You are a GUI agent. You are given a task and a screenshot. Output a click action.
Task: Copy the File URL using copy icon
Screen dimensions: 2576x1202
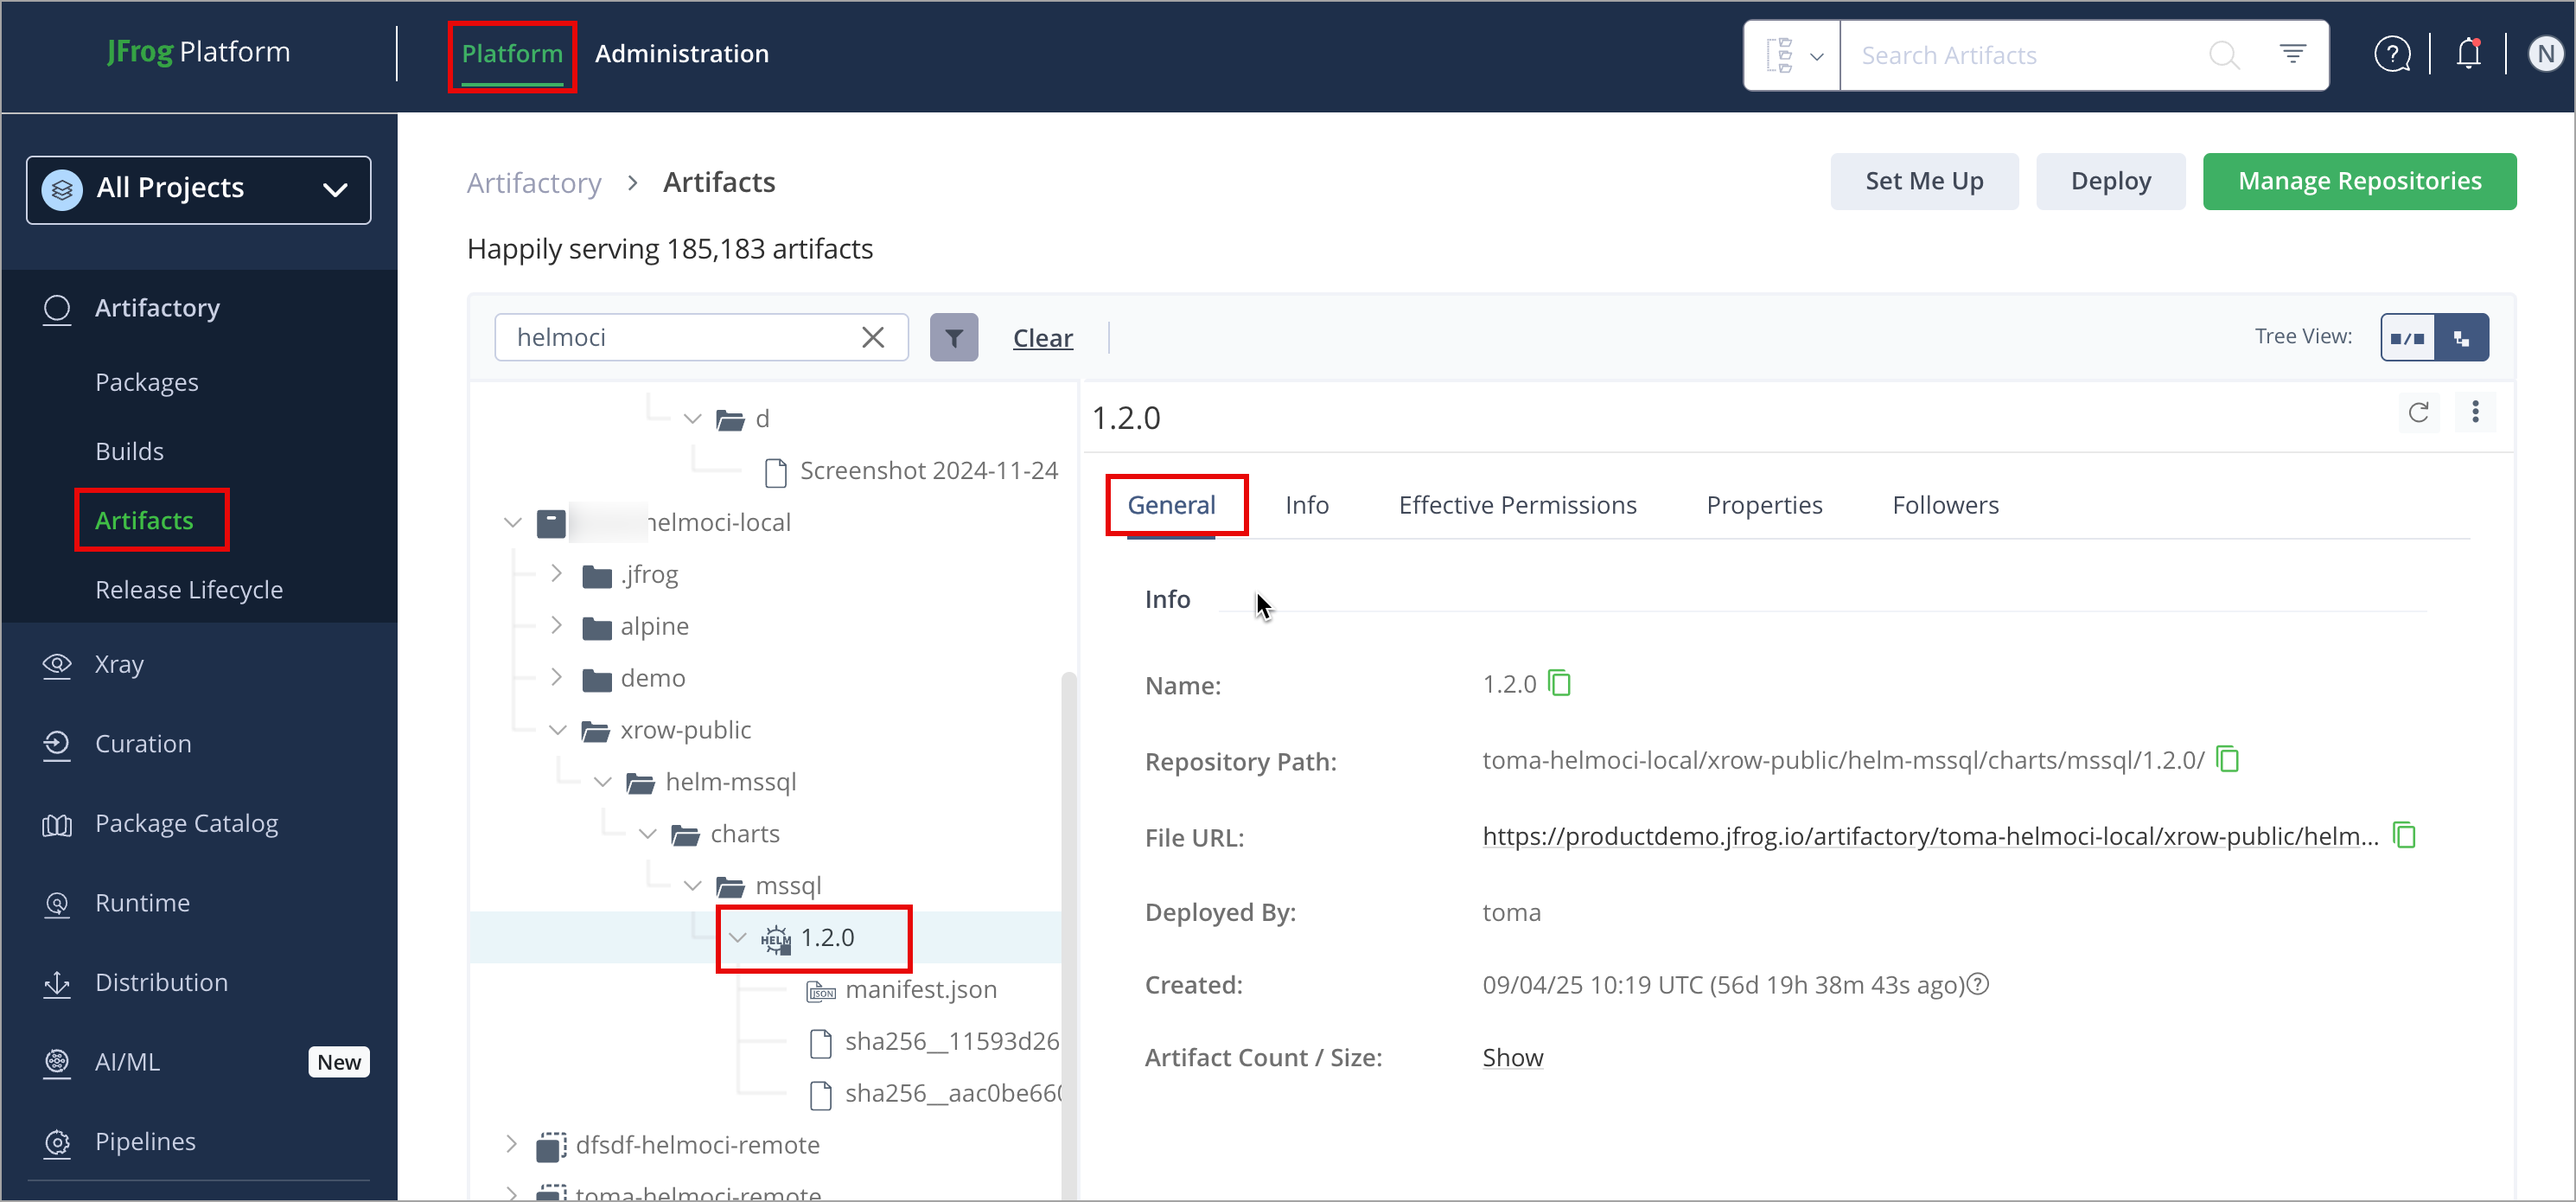click(x=2404, y=836)
